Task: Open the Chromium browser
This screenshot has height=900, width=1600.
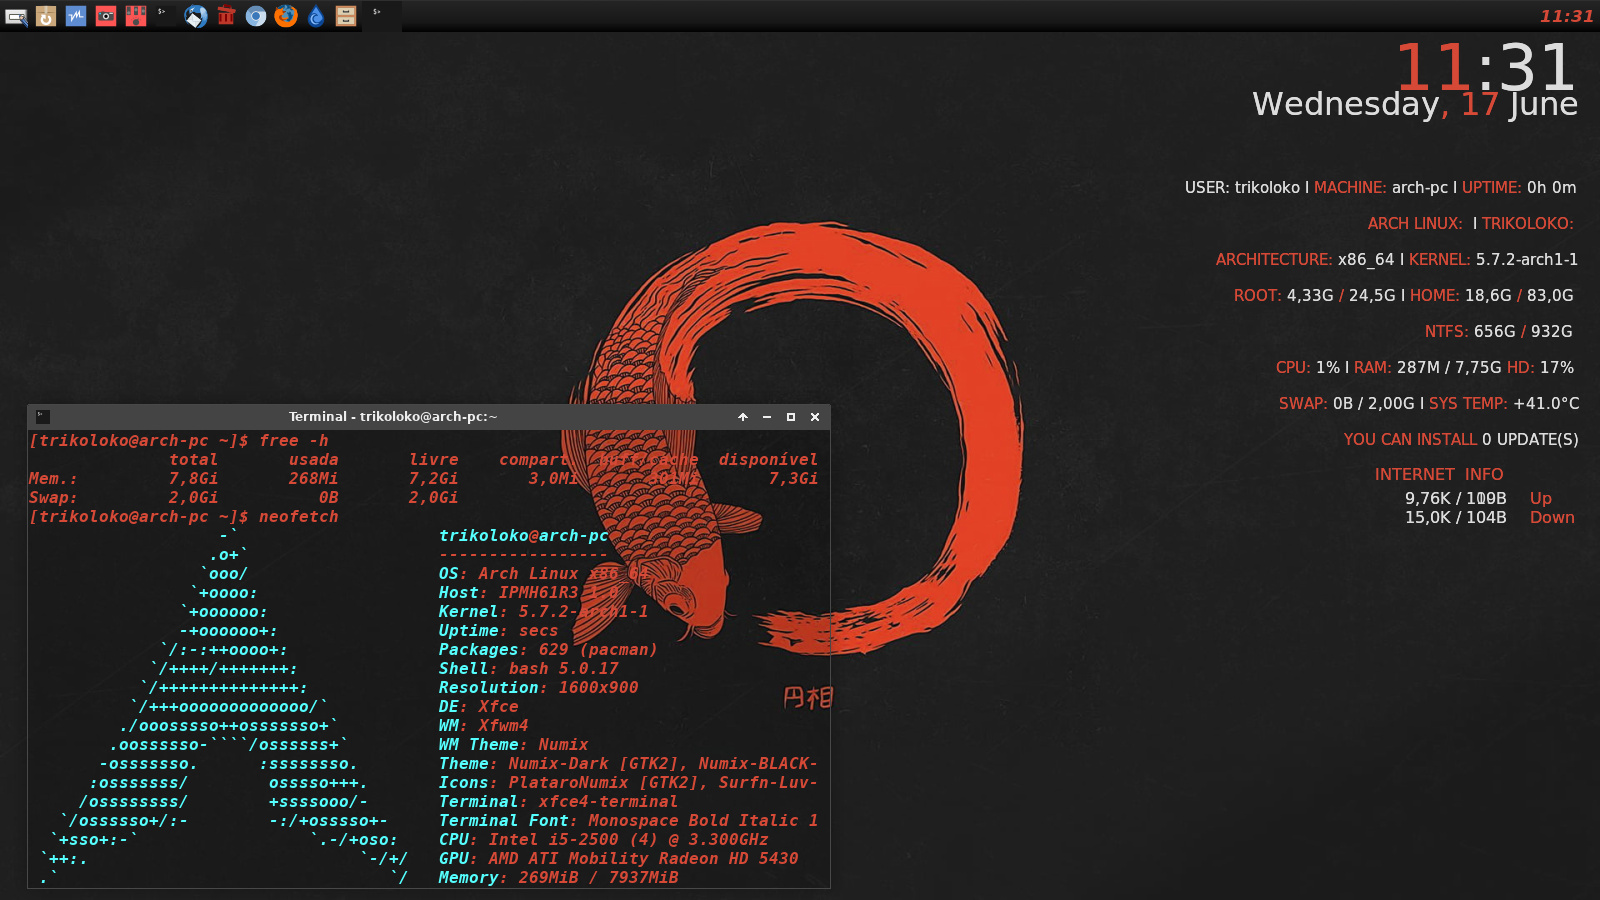Action: [x=256, y=16]
